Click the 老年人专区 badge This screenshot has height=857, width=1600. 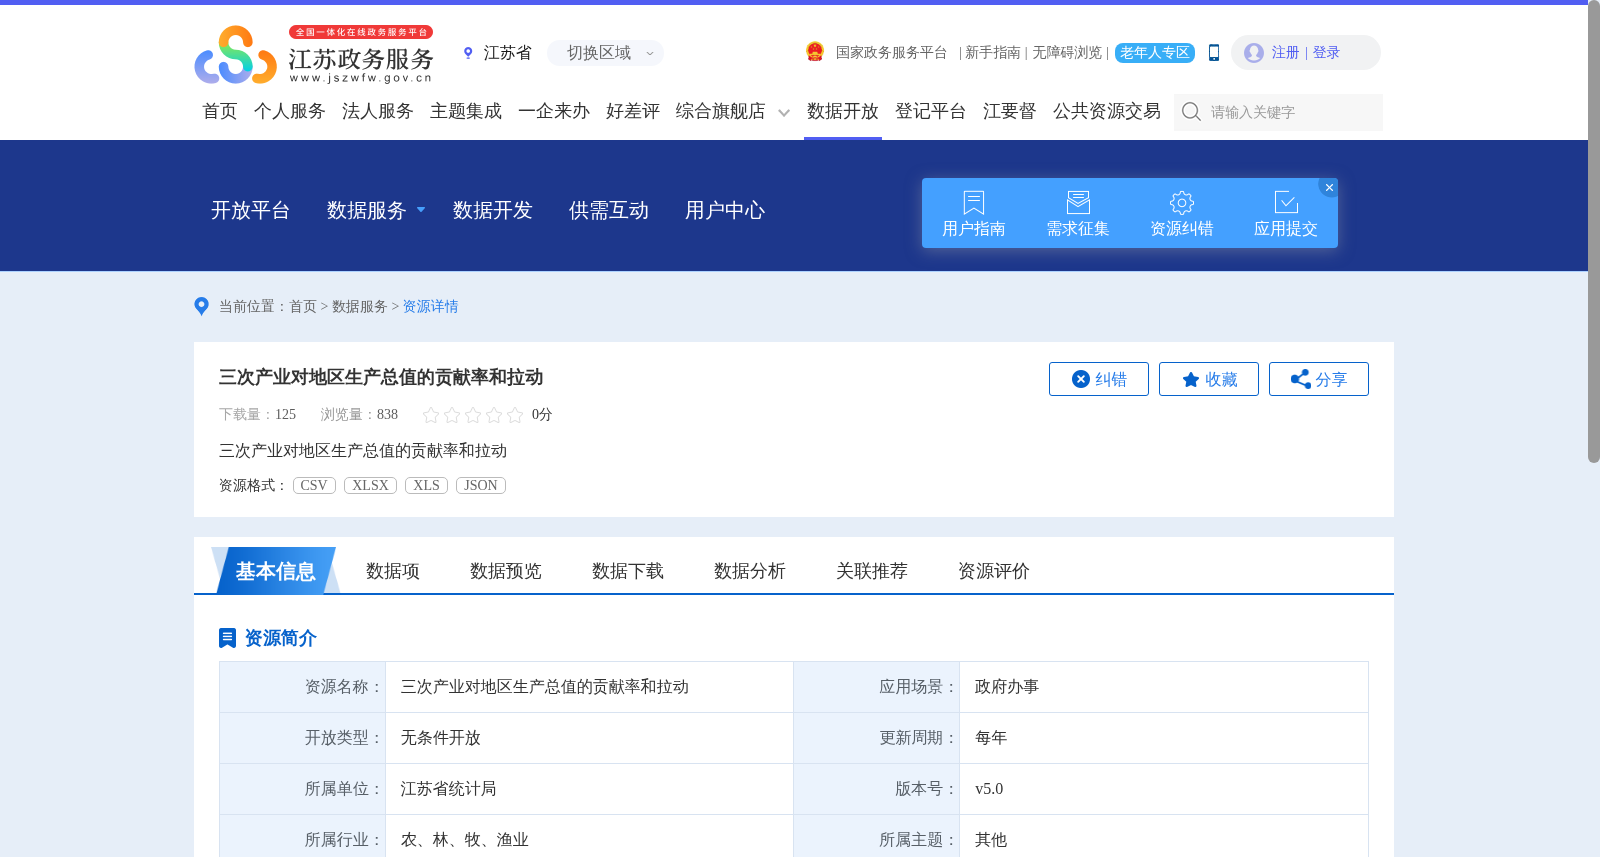coord(1155,53)
